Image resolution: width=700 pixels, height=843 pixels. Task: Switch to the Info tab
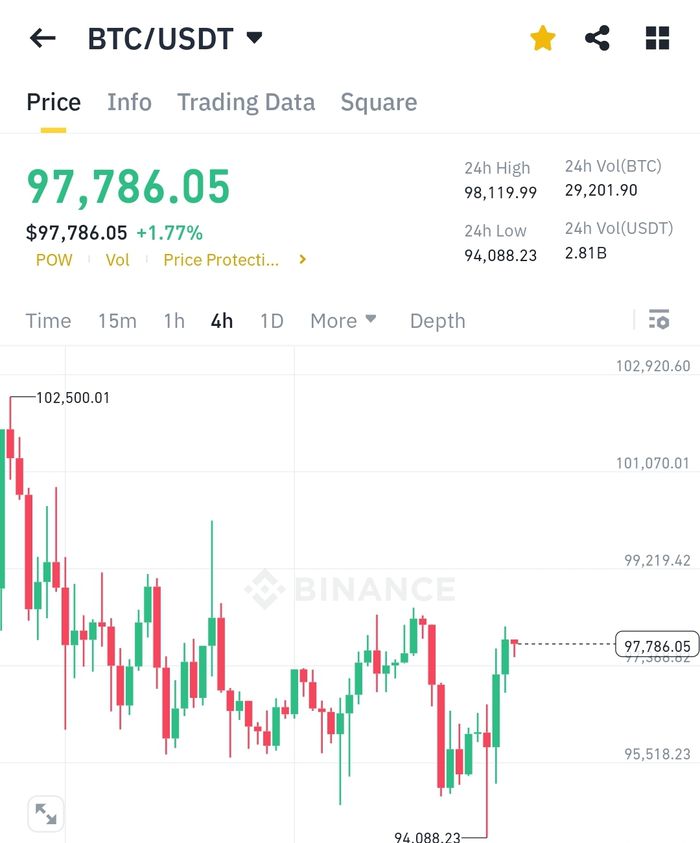point(129,102)
